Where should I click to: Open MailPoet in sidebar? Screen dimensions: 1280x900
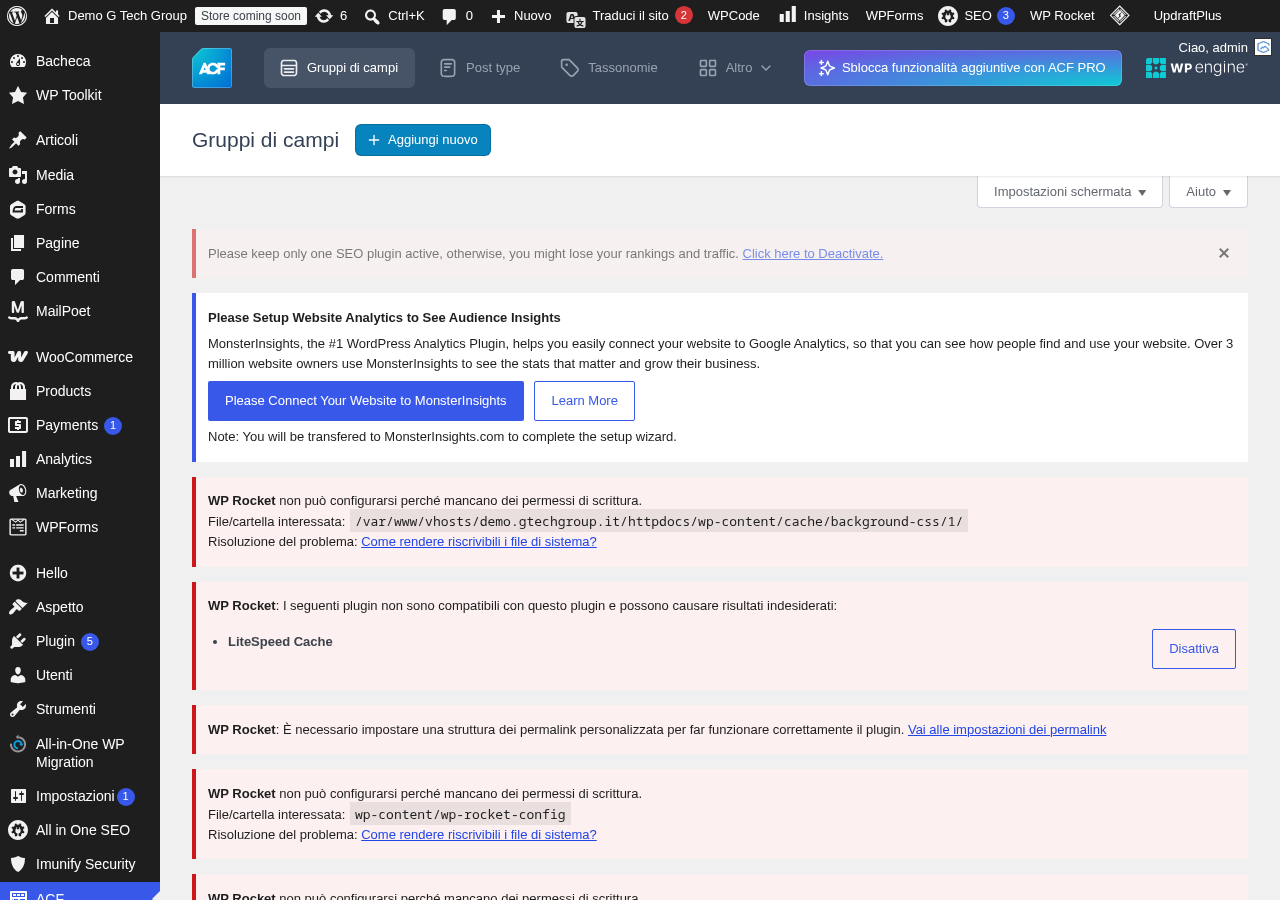[x=80, y=311]
